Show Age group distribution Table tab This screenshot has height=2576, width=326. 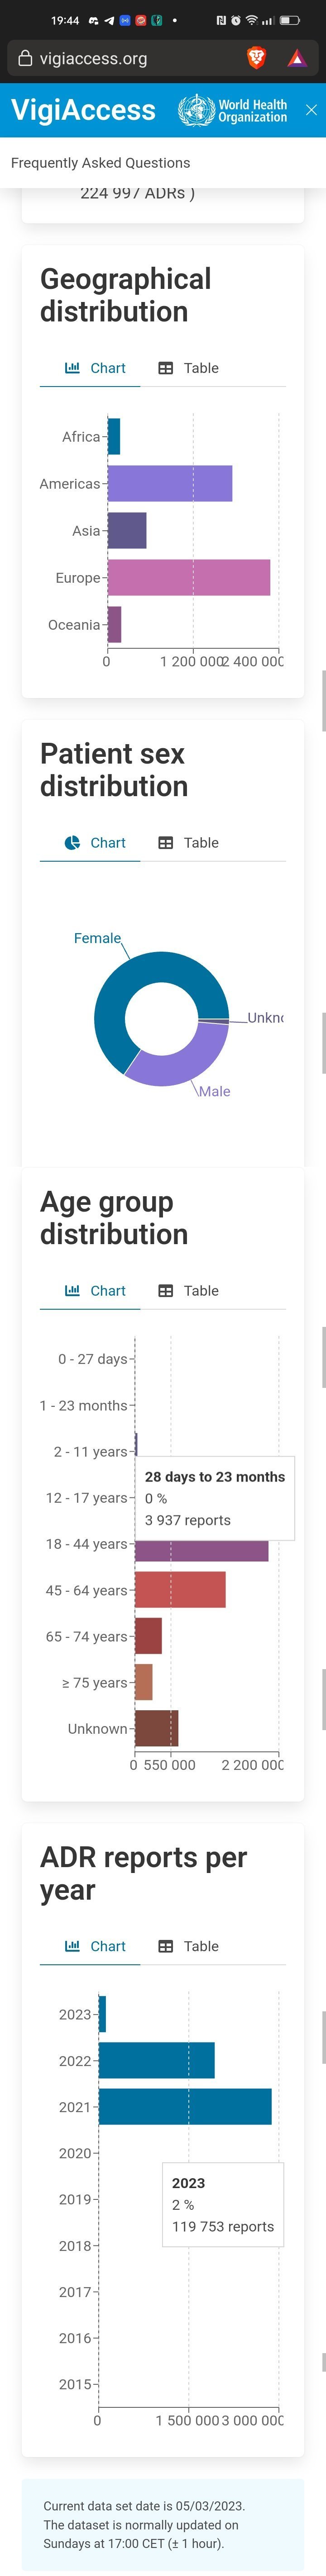click(x=188, y=1291)
